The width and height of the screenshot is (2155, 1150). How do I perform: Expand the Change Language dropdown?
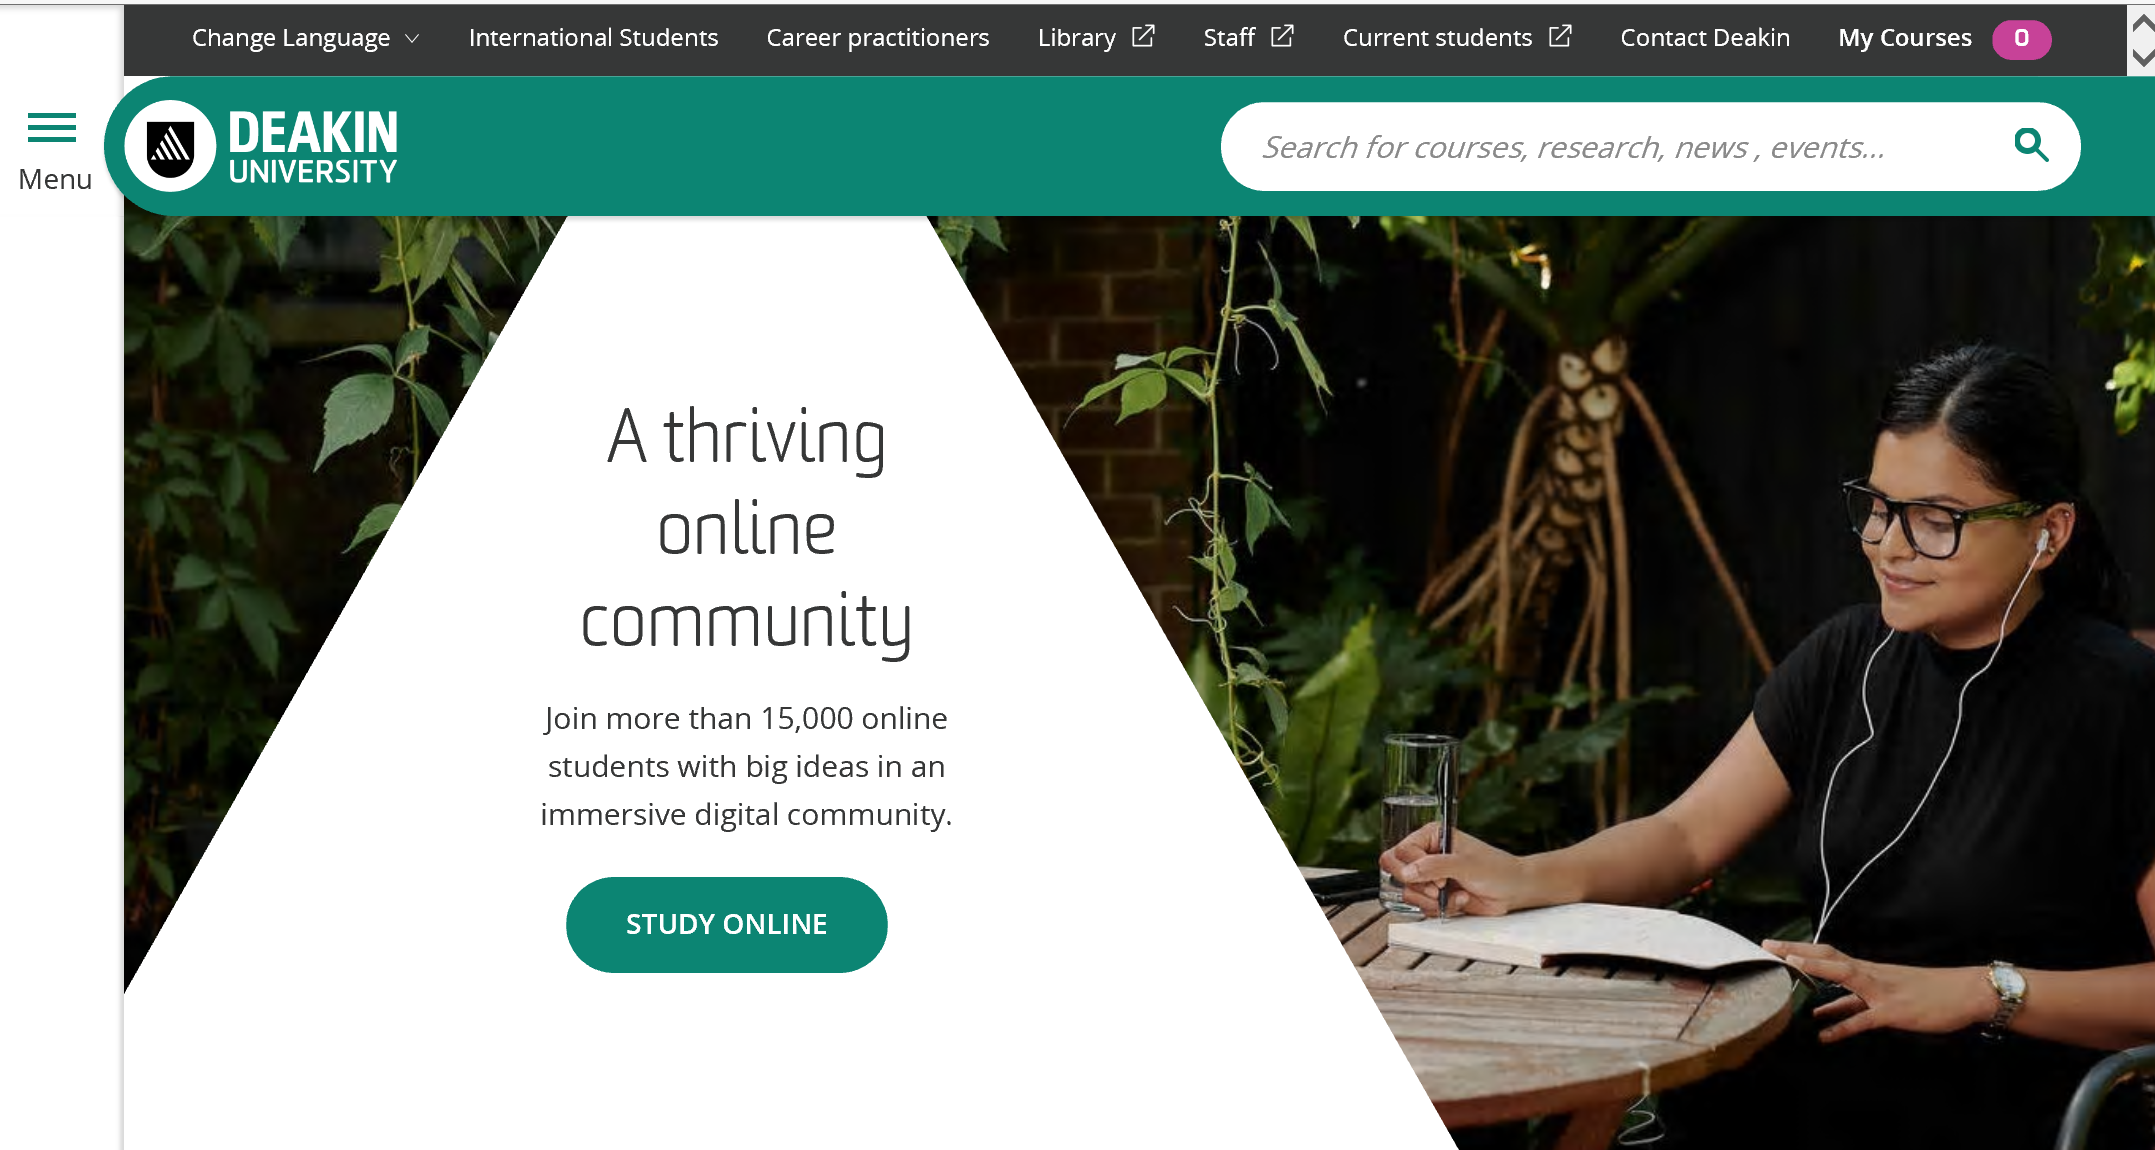pyautogui.click(x=305, y=38)
